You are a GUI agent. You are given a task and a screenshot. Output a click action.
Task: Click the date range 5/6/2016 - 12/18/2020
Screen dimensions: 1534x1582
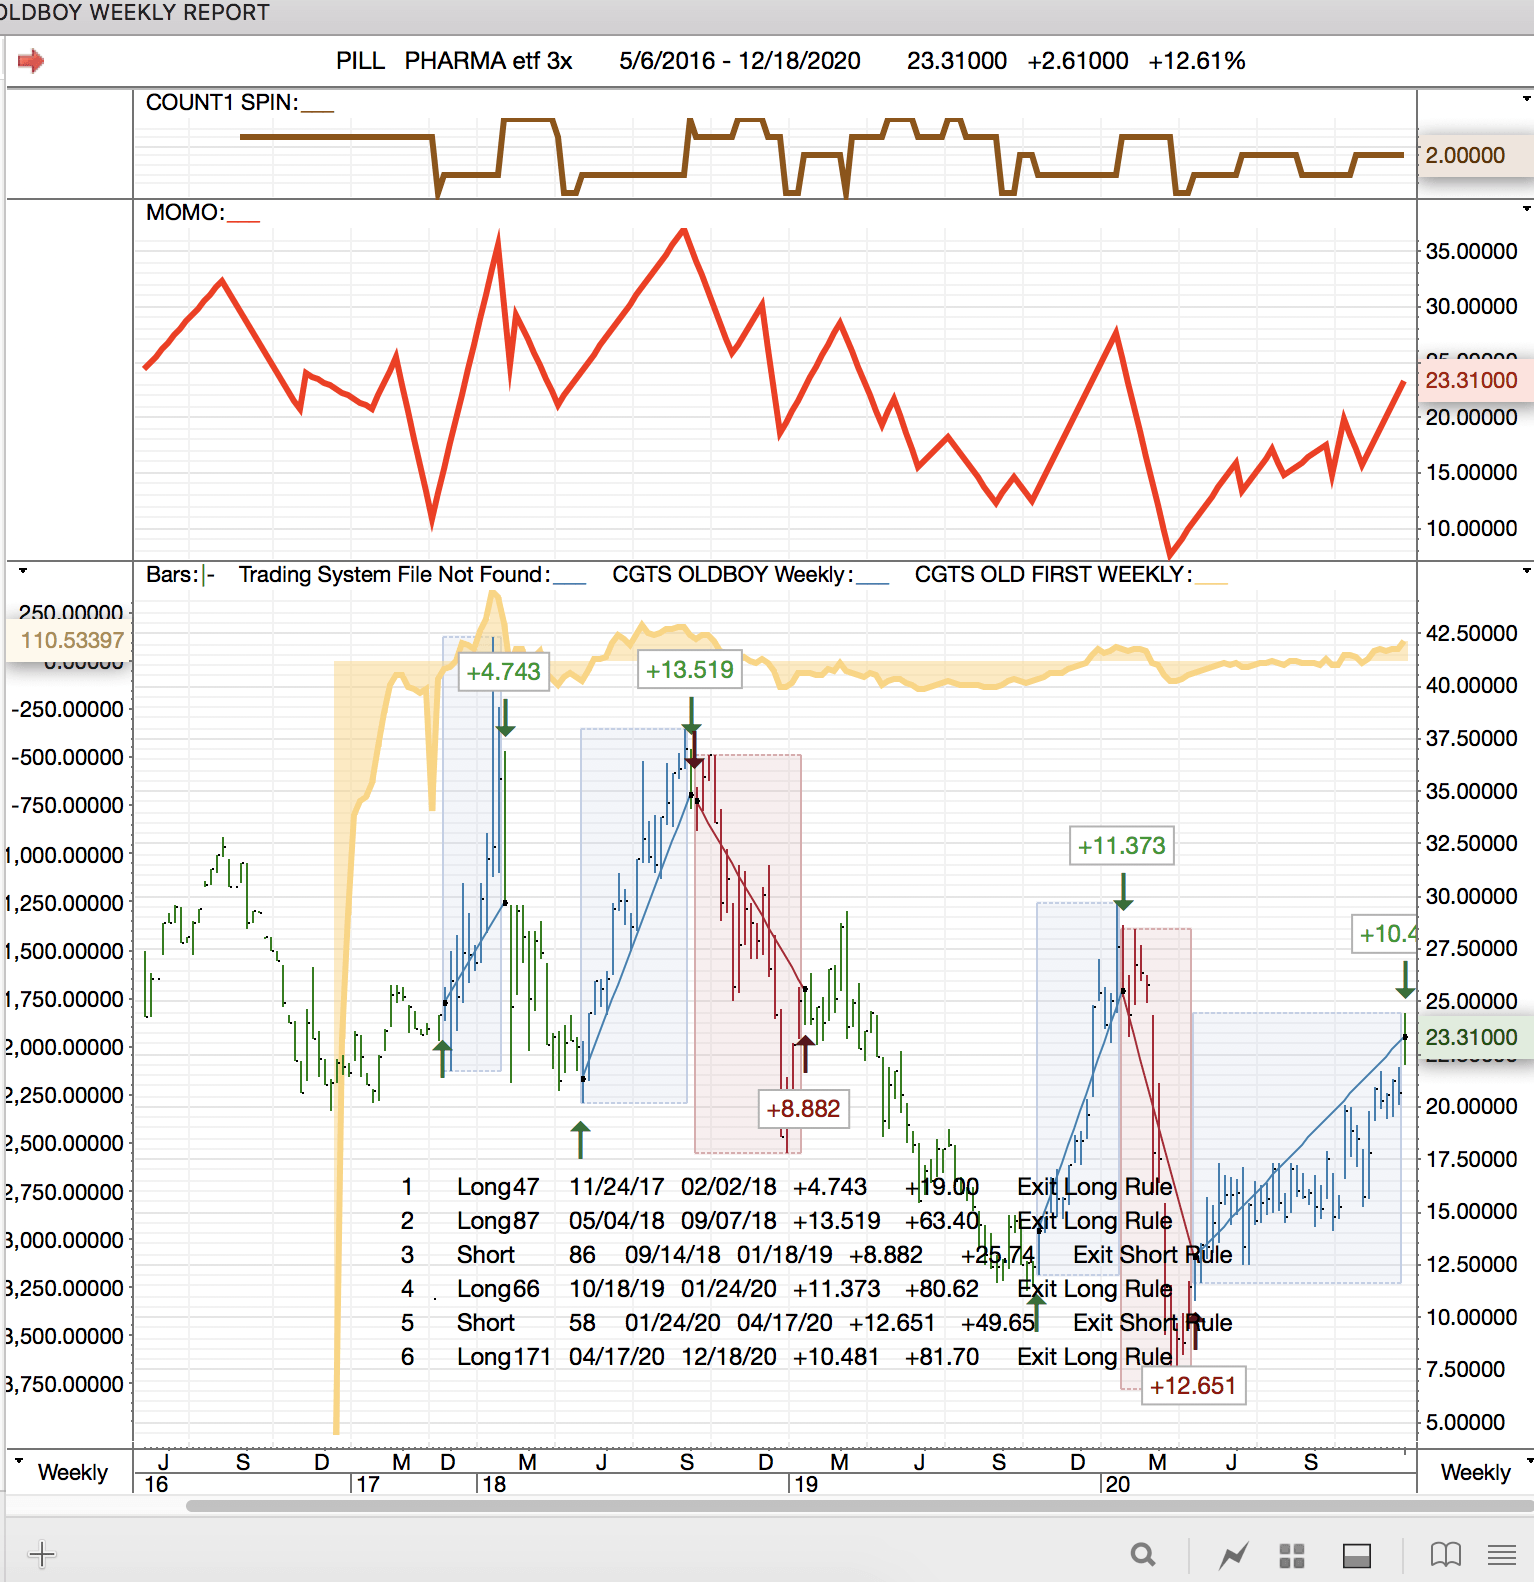740,61
